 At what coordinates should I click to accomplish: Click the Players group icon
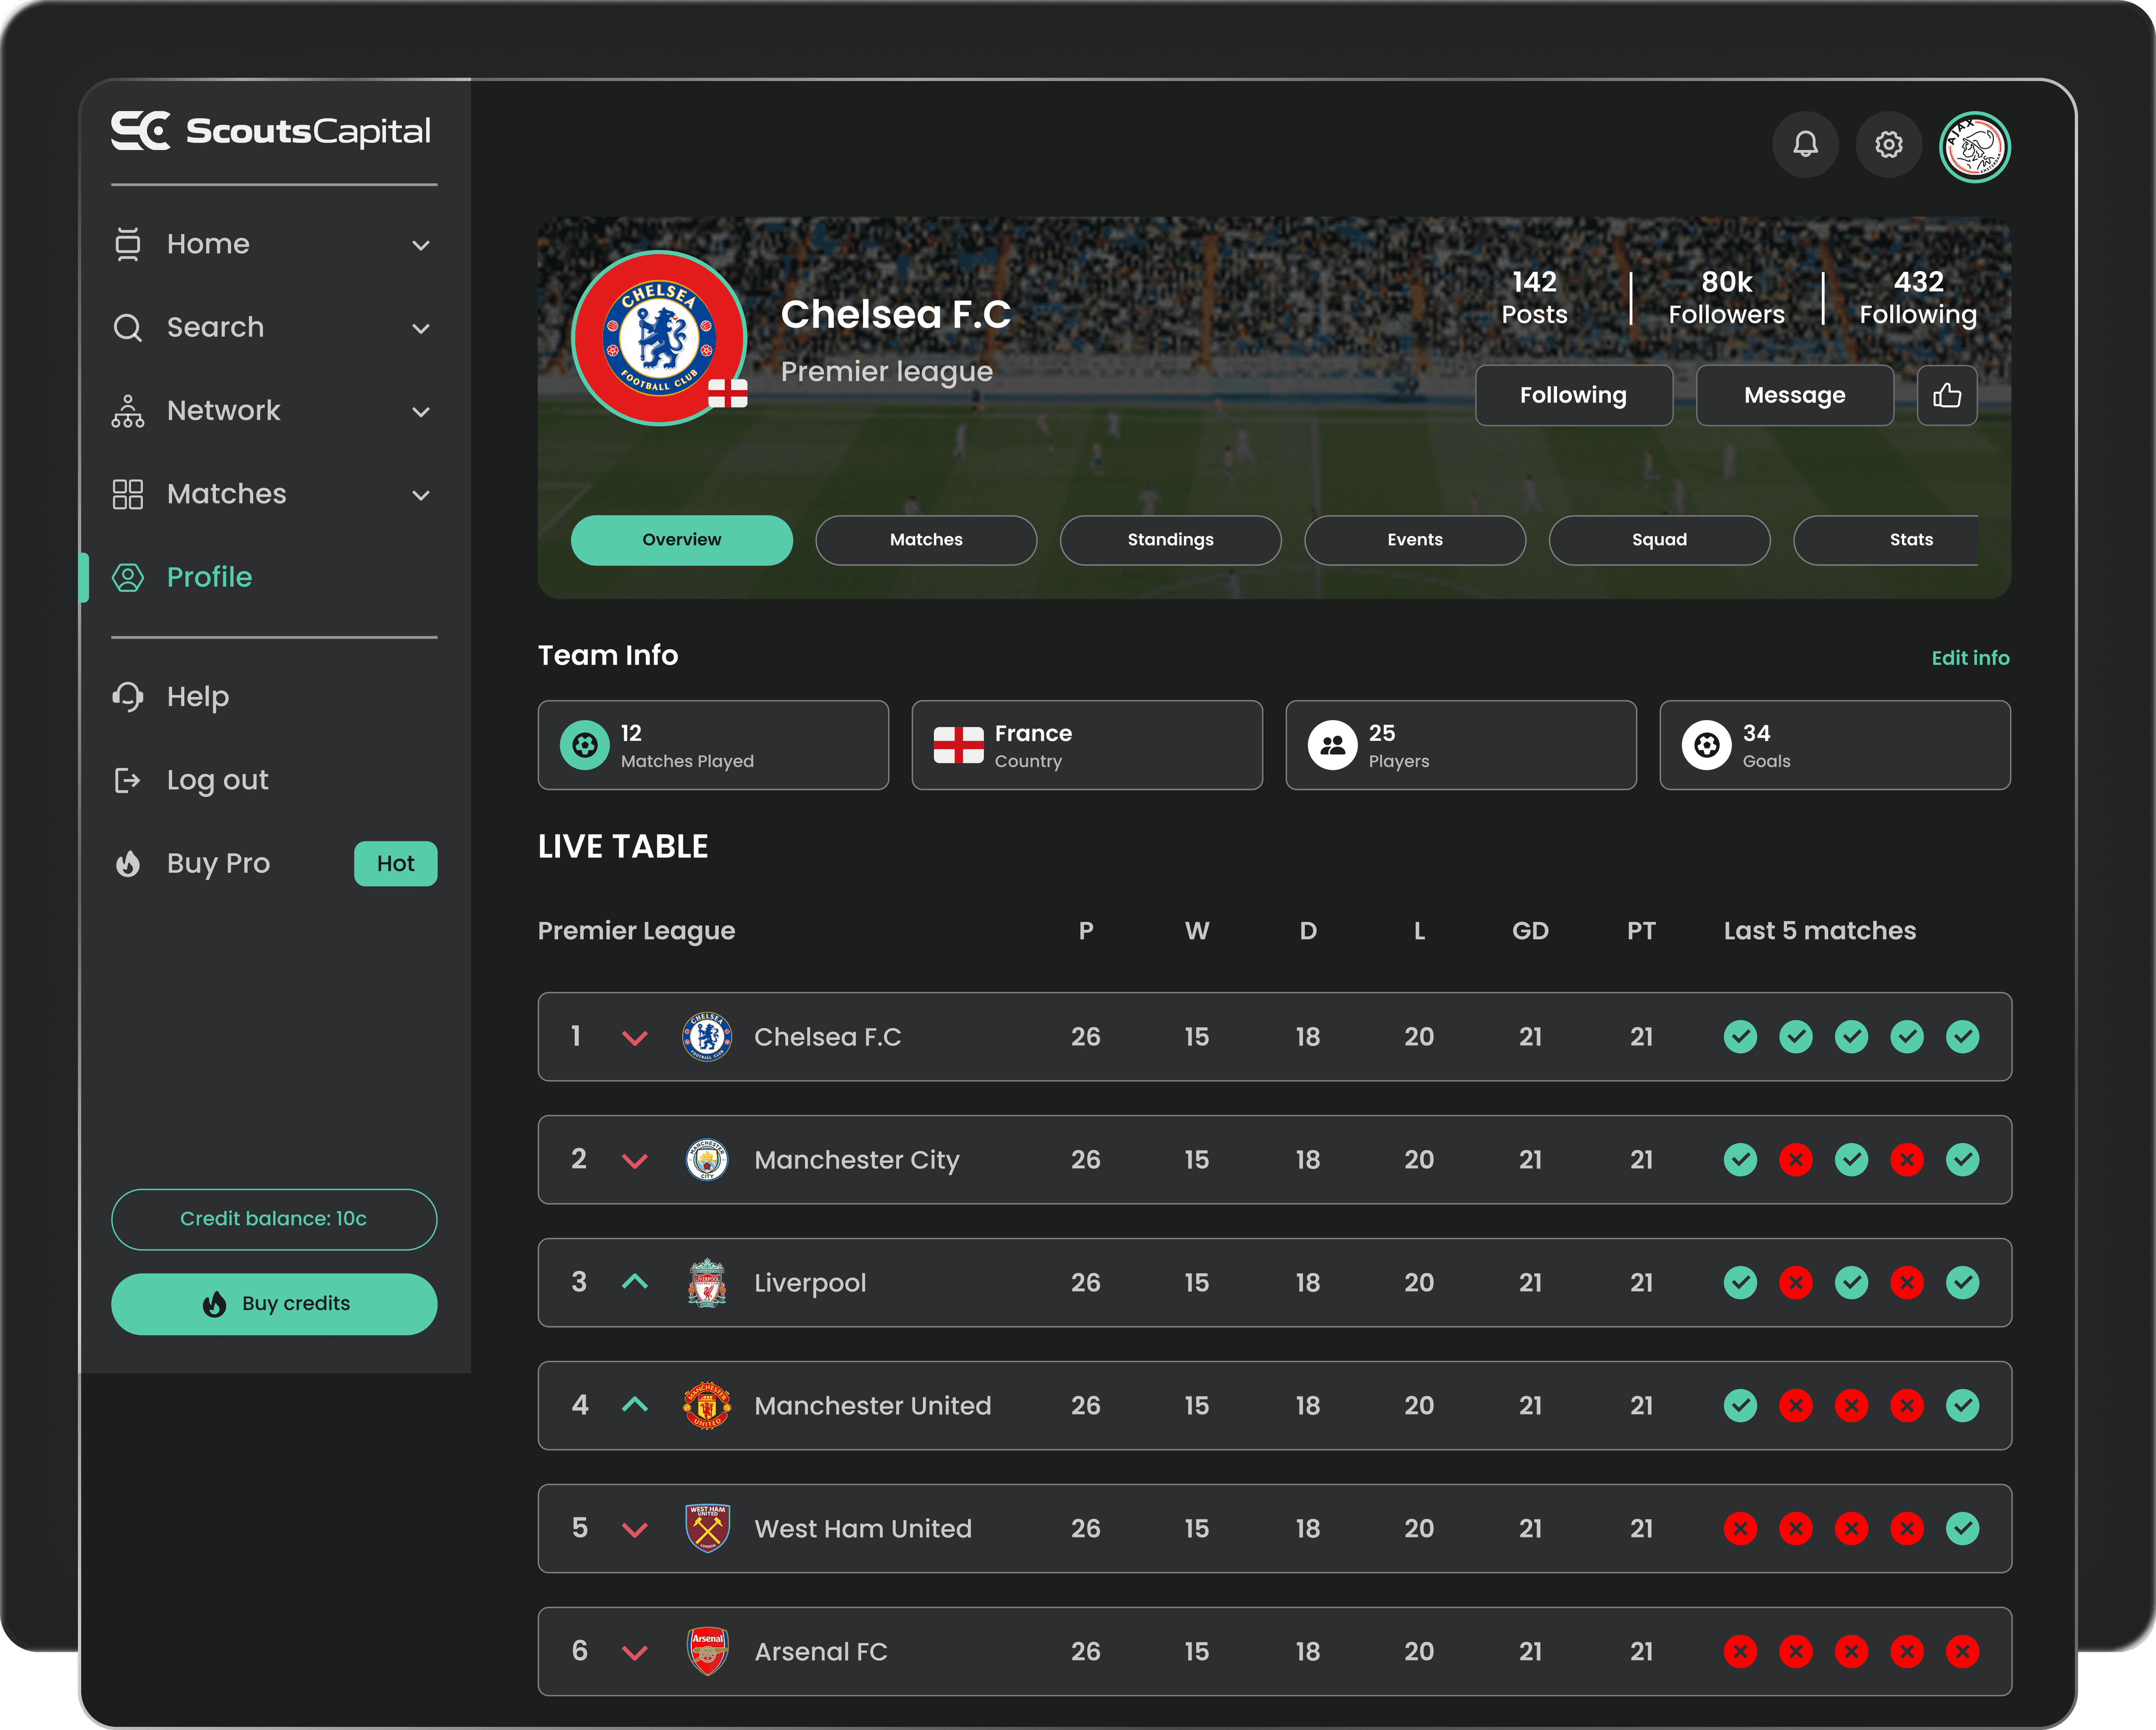point(1333,745)
